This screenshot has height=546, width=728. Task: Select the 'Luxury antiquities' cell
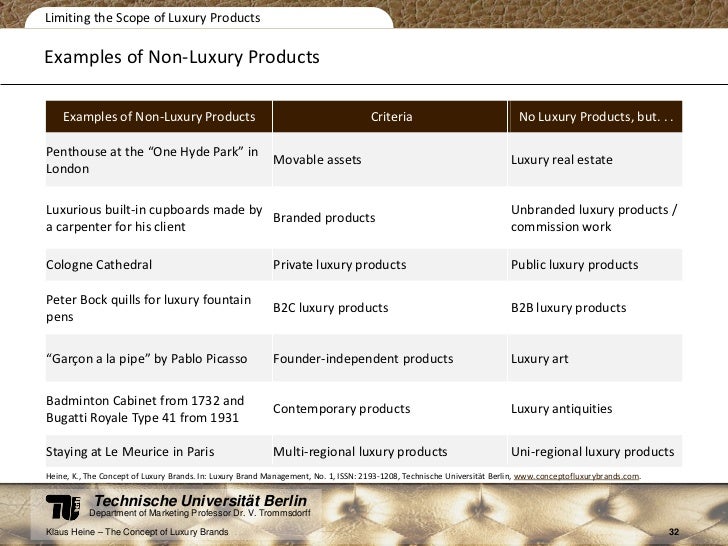[595, 409]
